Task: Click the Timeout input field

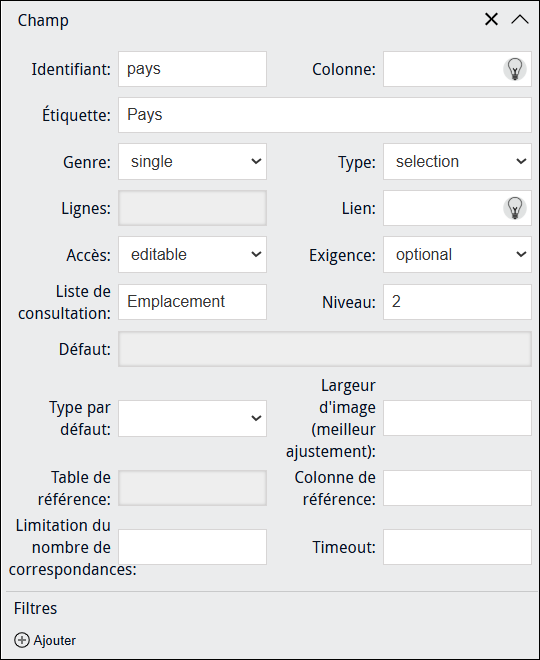Action: pos(457,547)
